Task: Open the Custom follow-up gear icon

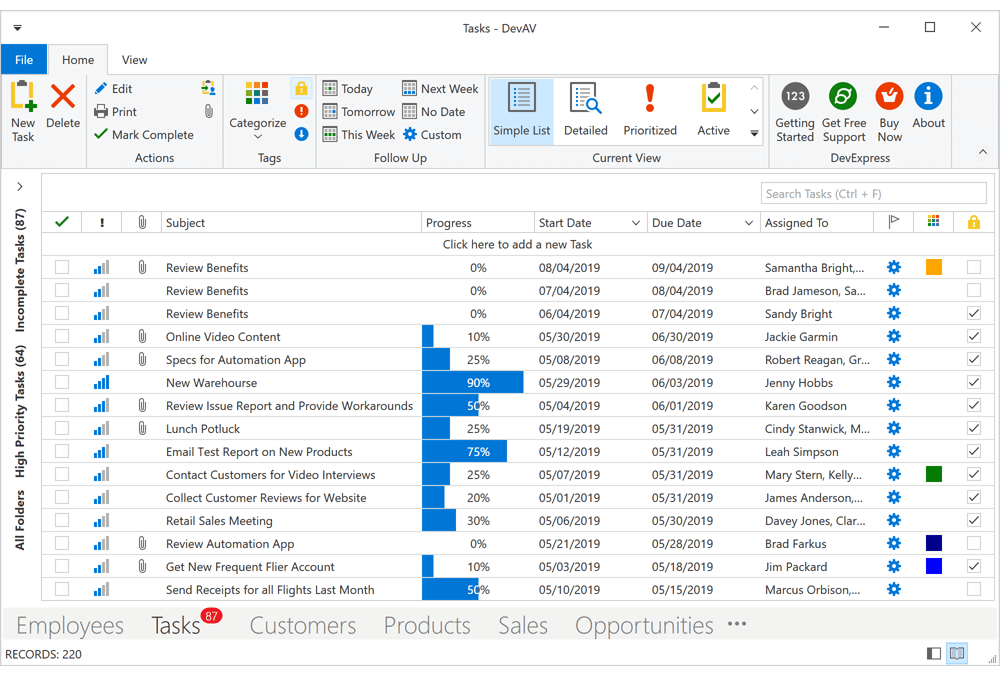Action: pyautogui.click(x=408, y=134)
